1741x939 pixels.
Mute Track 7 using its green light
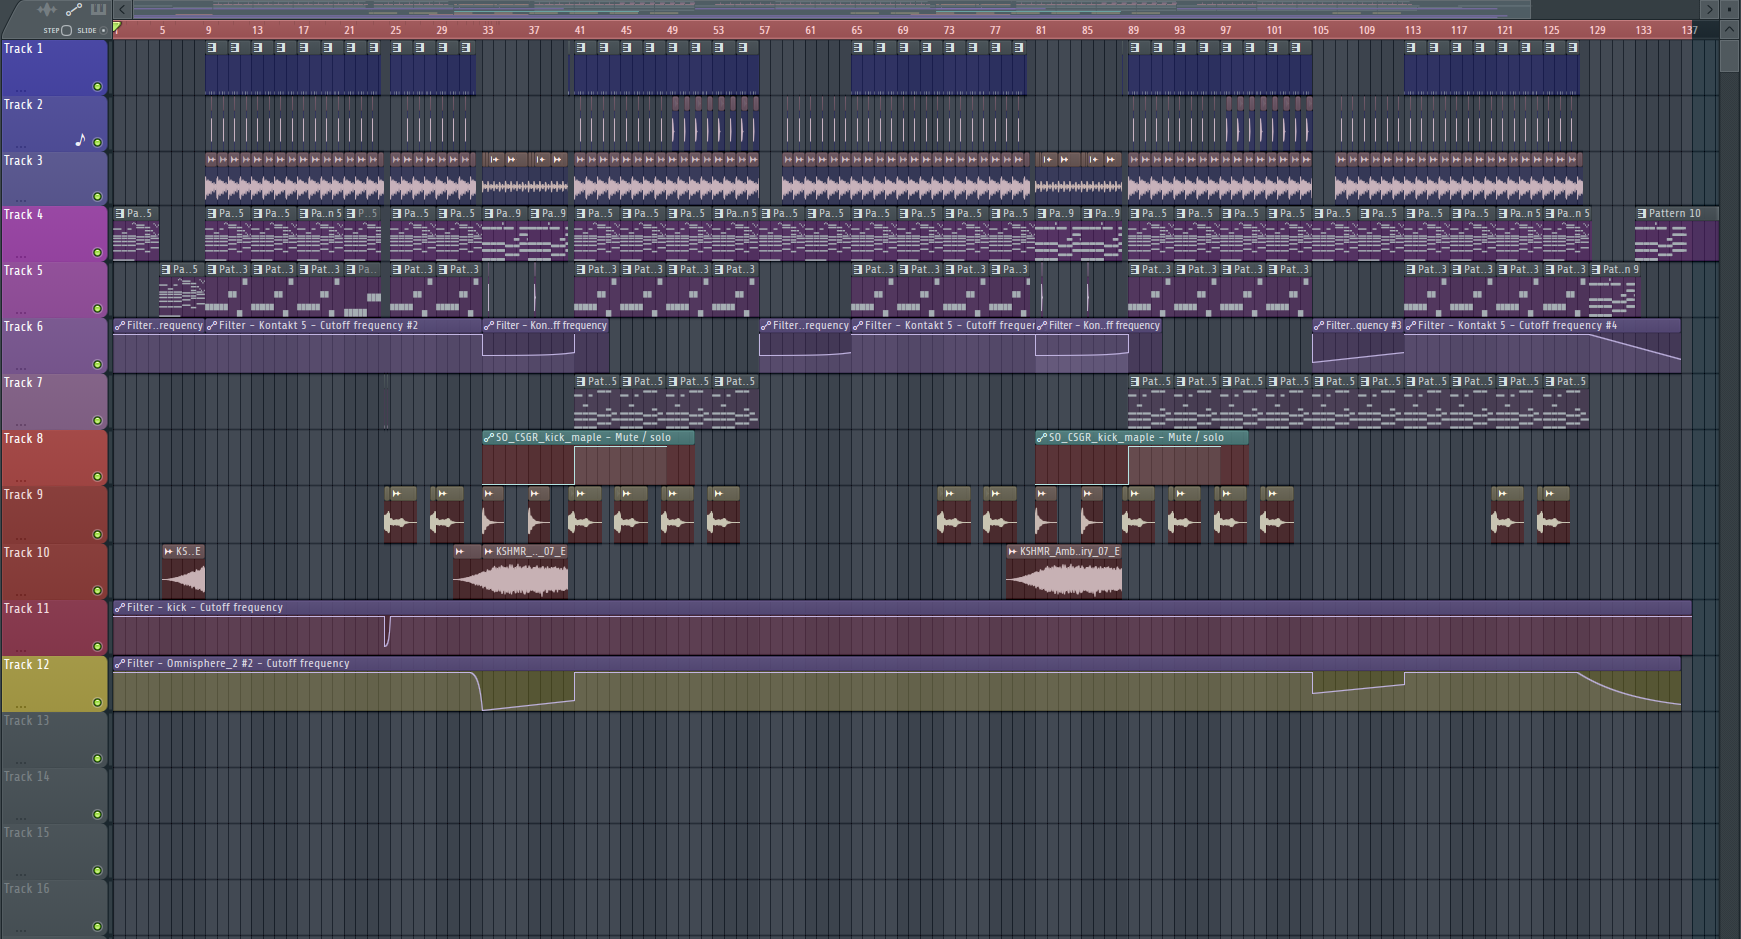[x=97, y=420]
